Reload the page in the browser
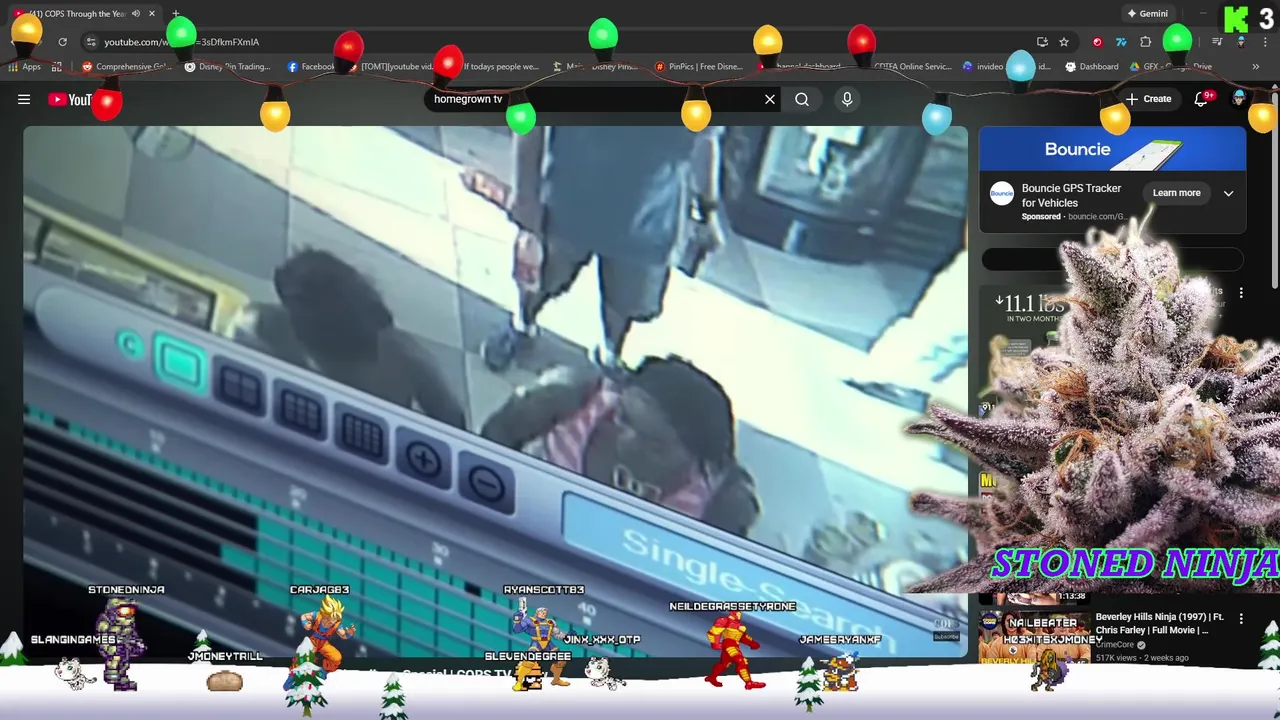The width and height of the screenshot is (1280, 720). (62, 42)
